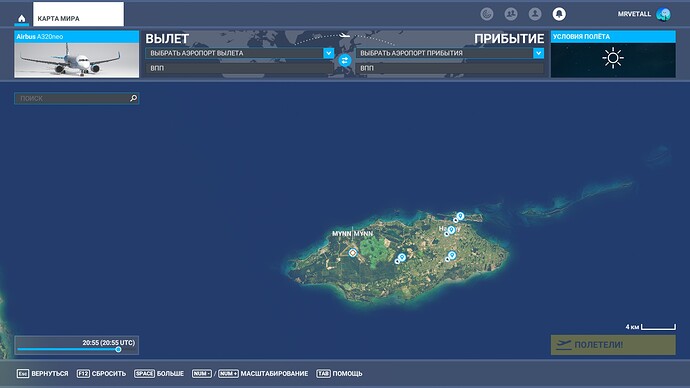690x388 pixels.
Task: Click the time-of-day slider handle
Action: [x=118, y=349]
